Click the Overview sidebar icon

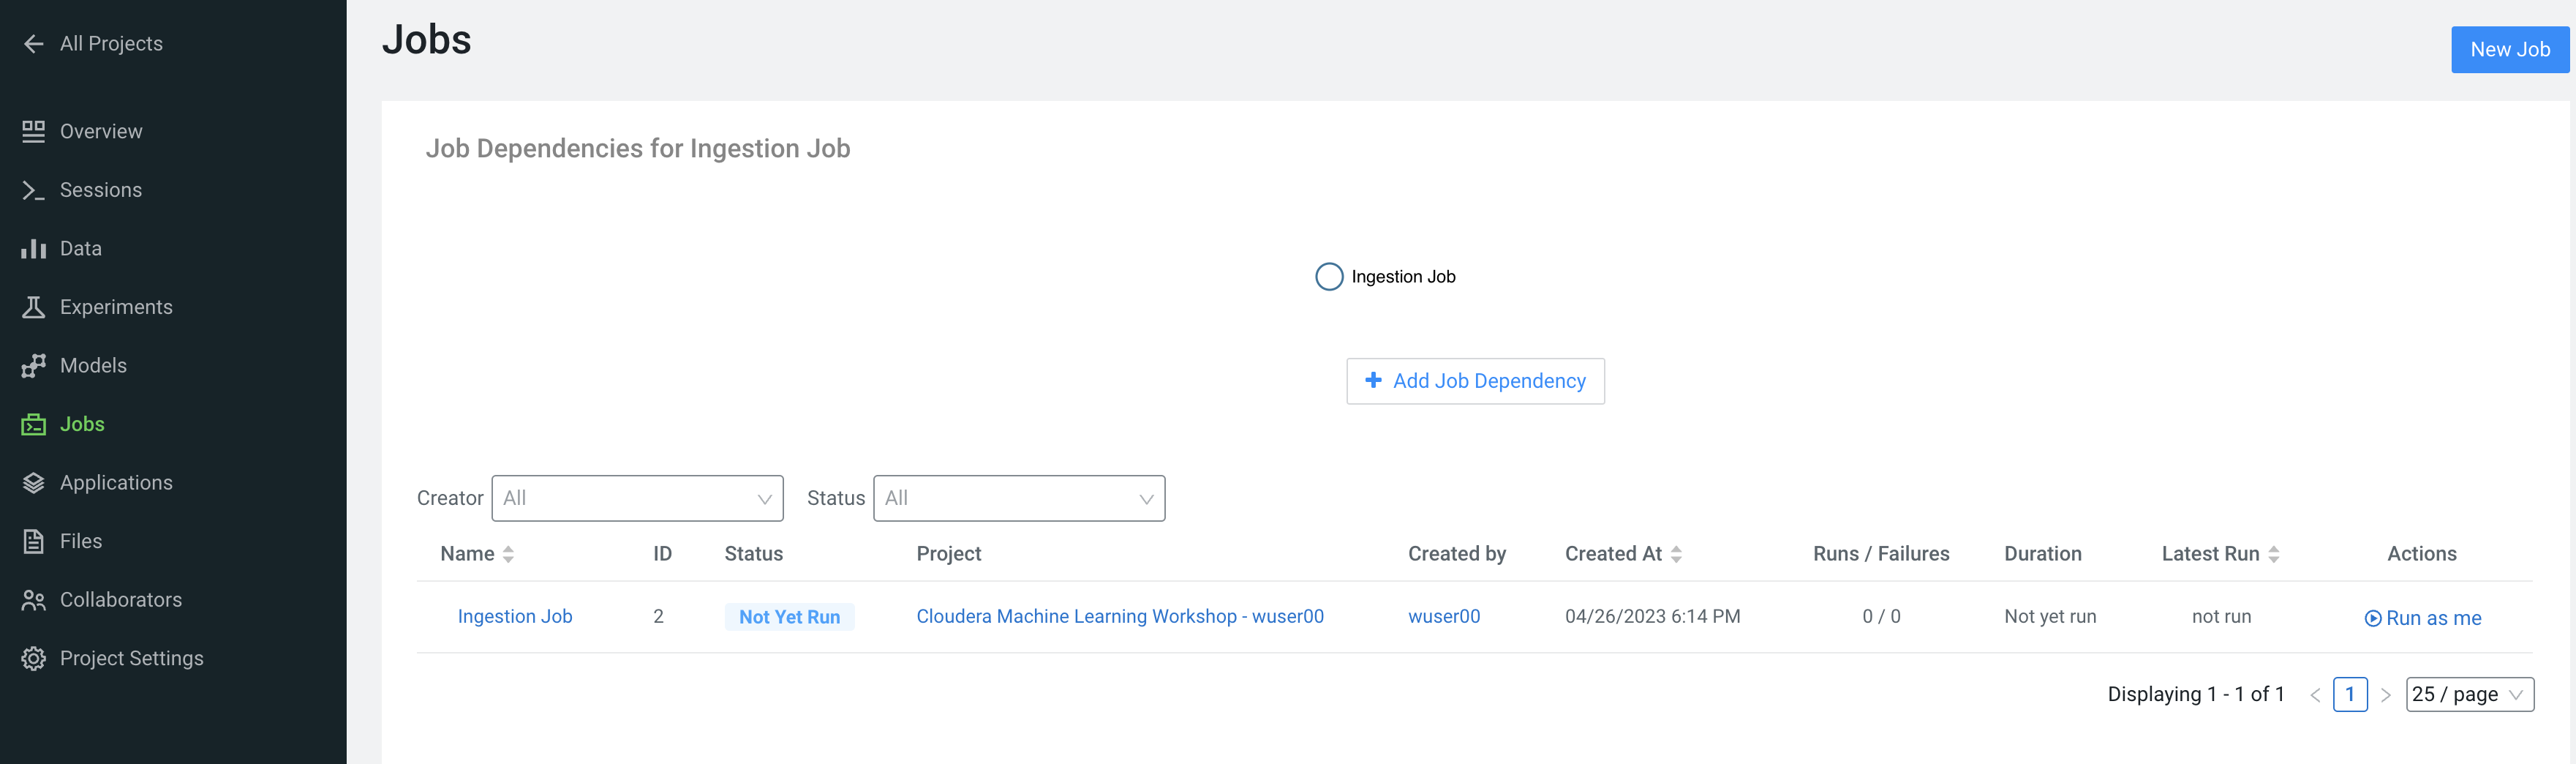pyautogui.click(x=33, y=131)
